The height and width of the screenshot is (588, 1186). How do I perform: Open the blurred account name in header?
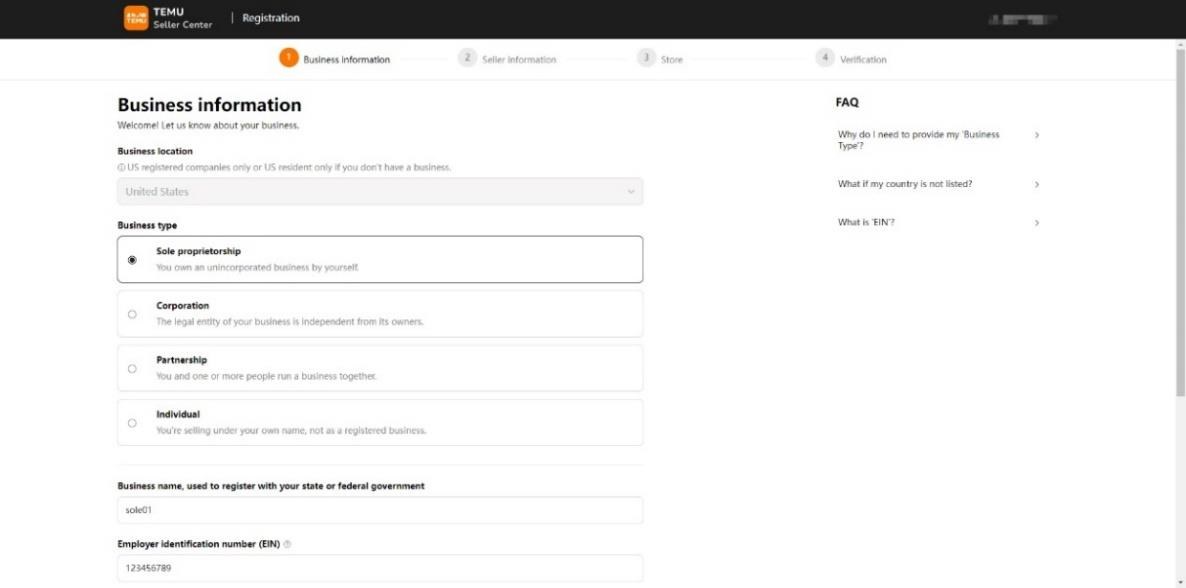(1022, 19)
